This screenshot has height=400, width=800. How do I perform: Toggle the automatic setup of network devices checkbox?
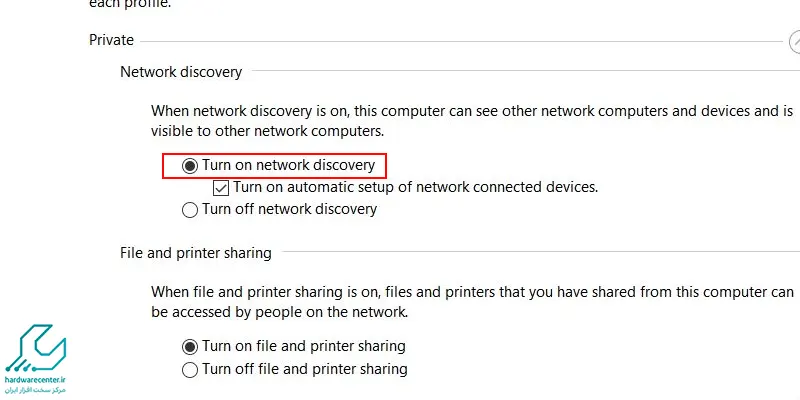(x=221, y=188)
